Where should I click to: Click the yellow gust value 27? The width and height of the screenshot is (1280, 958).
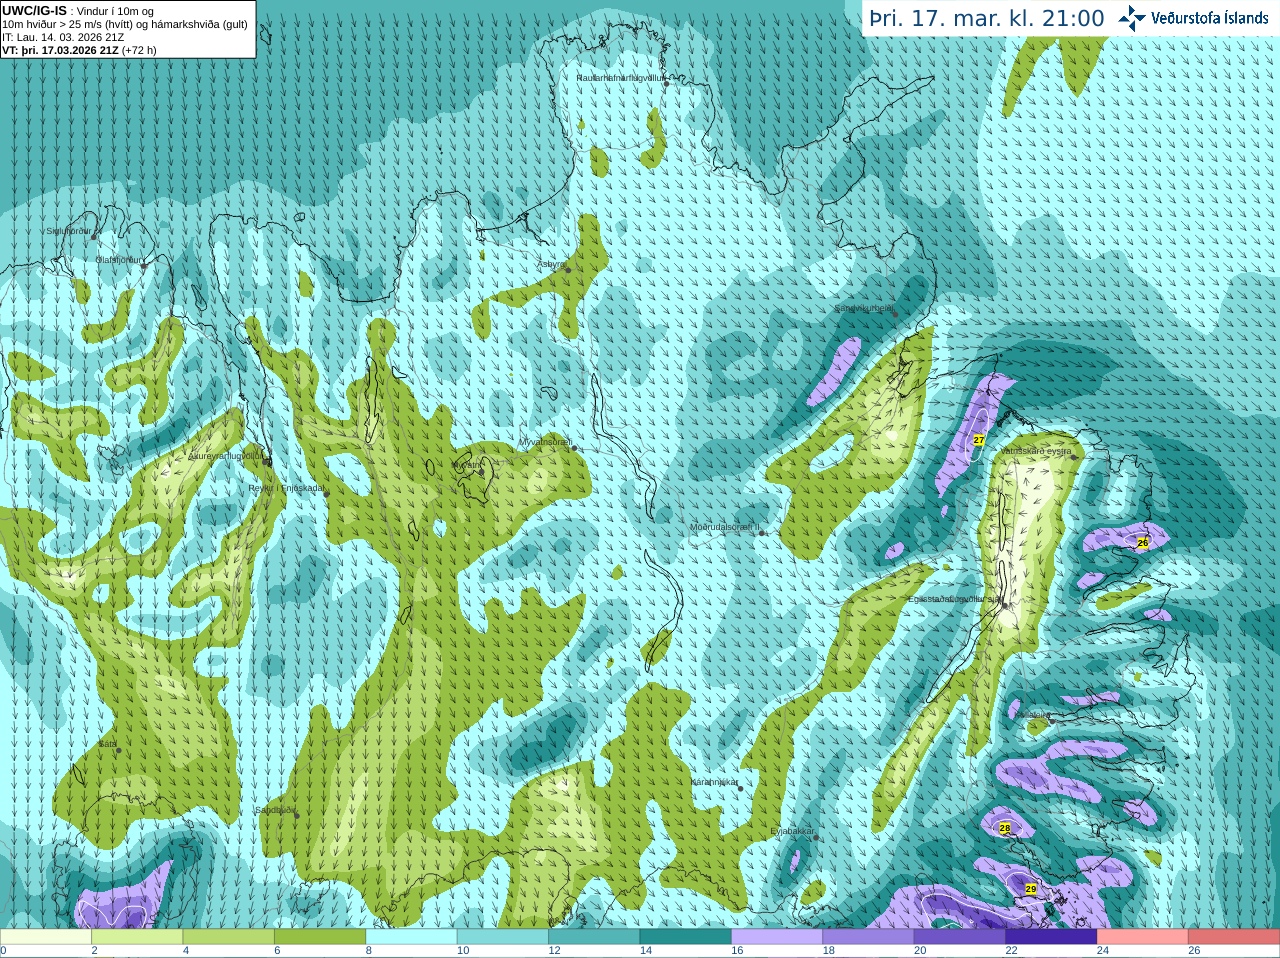[979, 441]
